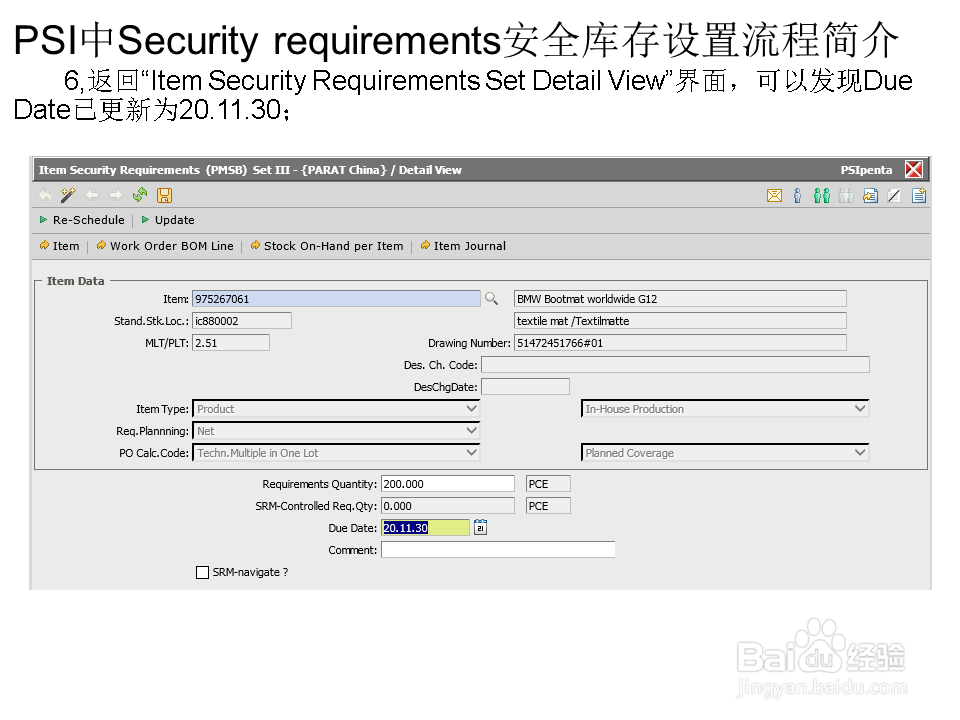This screenshot has height=720, width=960.
Task: Click the orange save diskette icon
Action: point(165,195)
